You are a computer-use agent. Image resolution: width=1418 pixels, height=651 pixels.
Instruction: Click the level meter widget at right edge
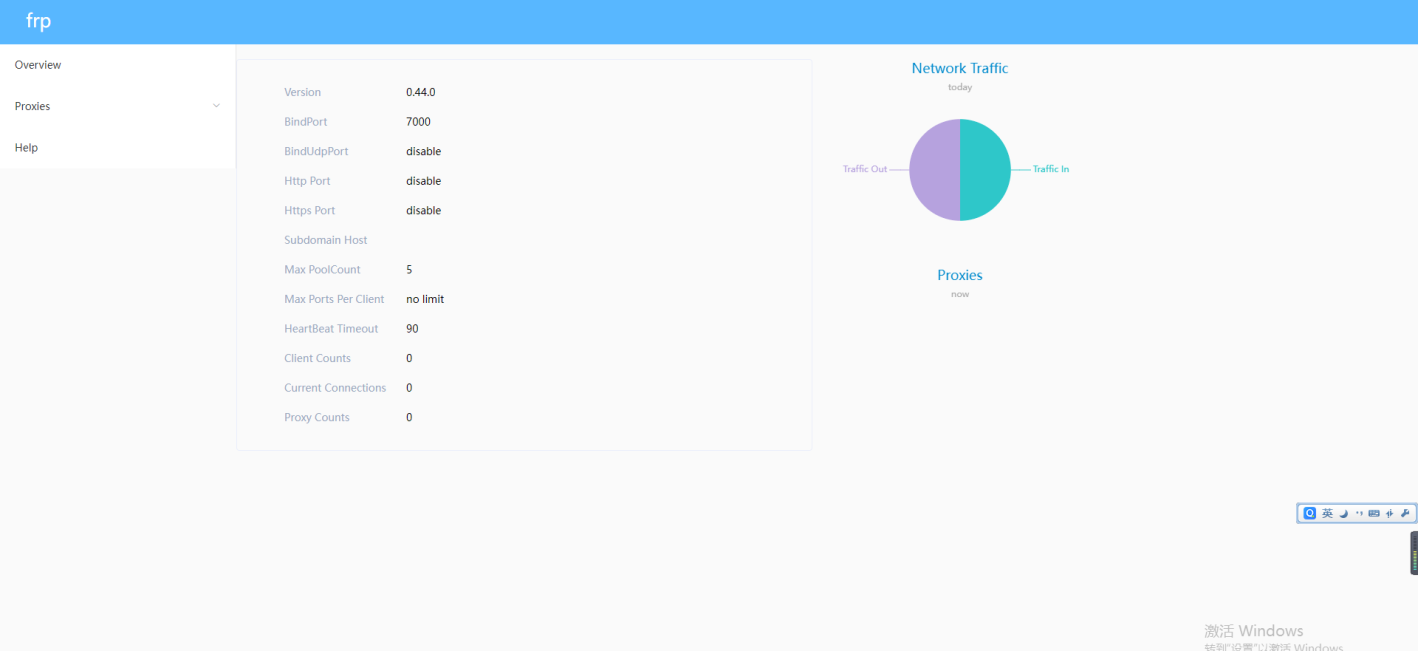pyautogui.click(x=1413, y=553)
